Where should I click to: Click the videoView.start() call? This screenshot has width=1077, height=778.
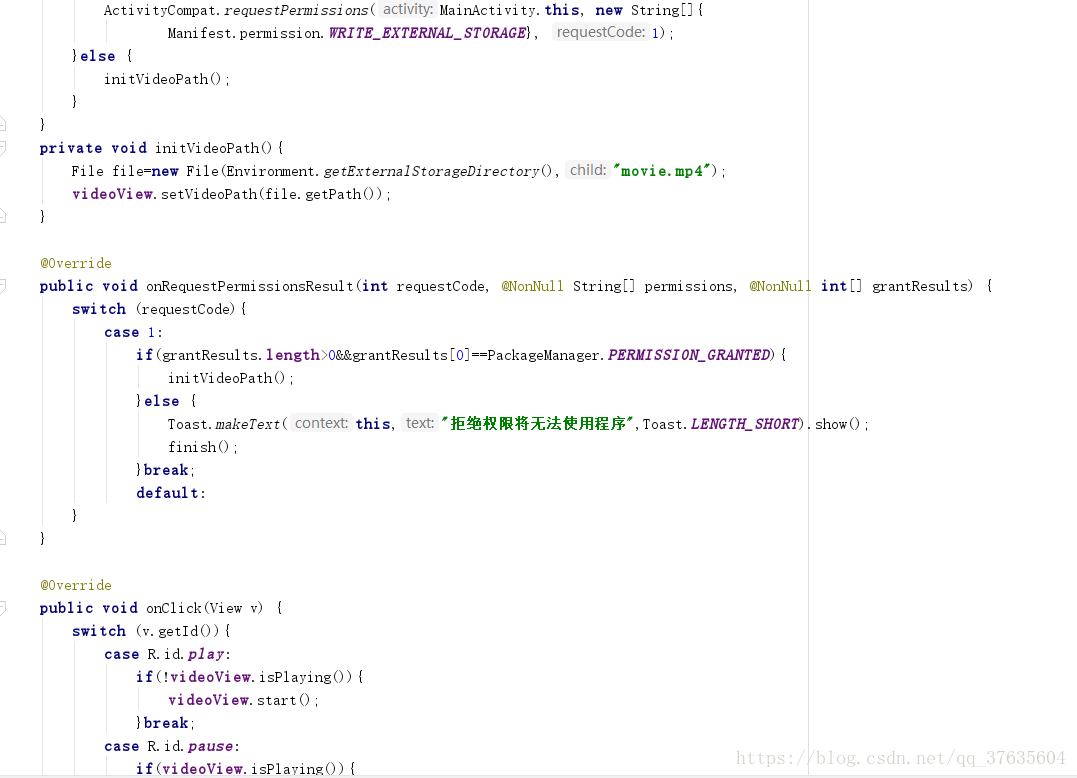[239, 700]
